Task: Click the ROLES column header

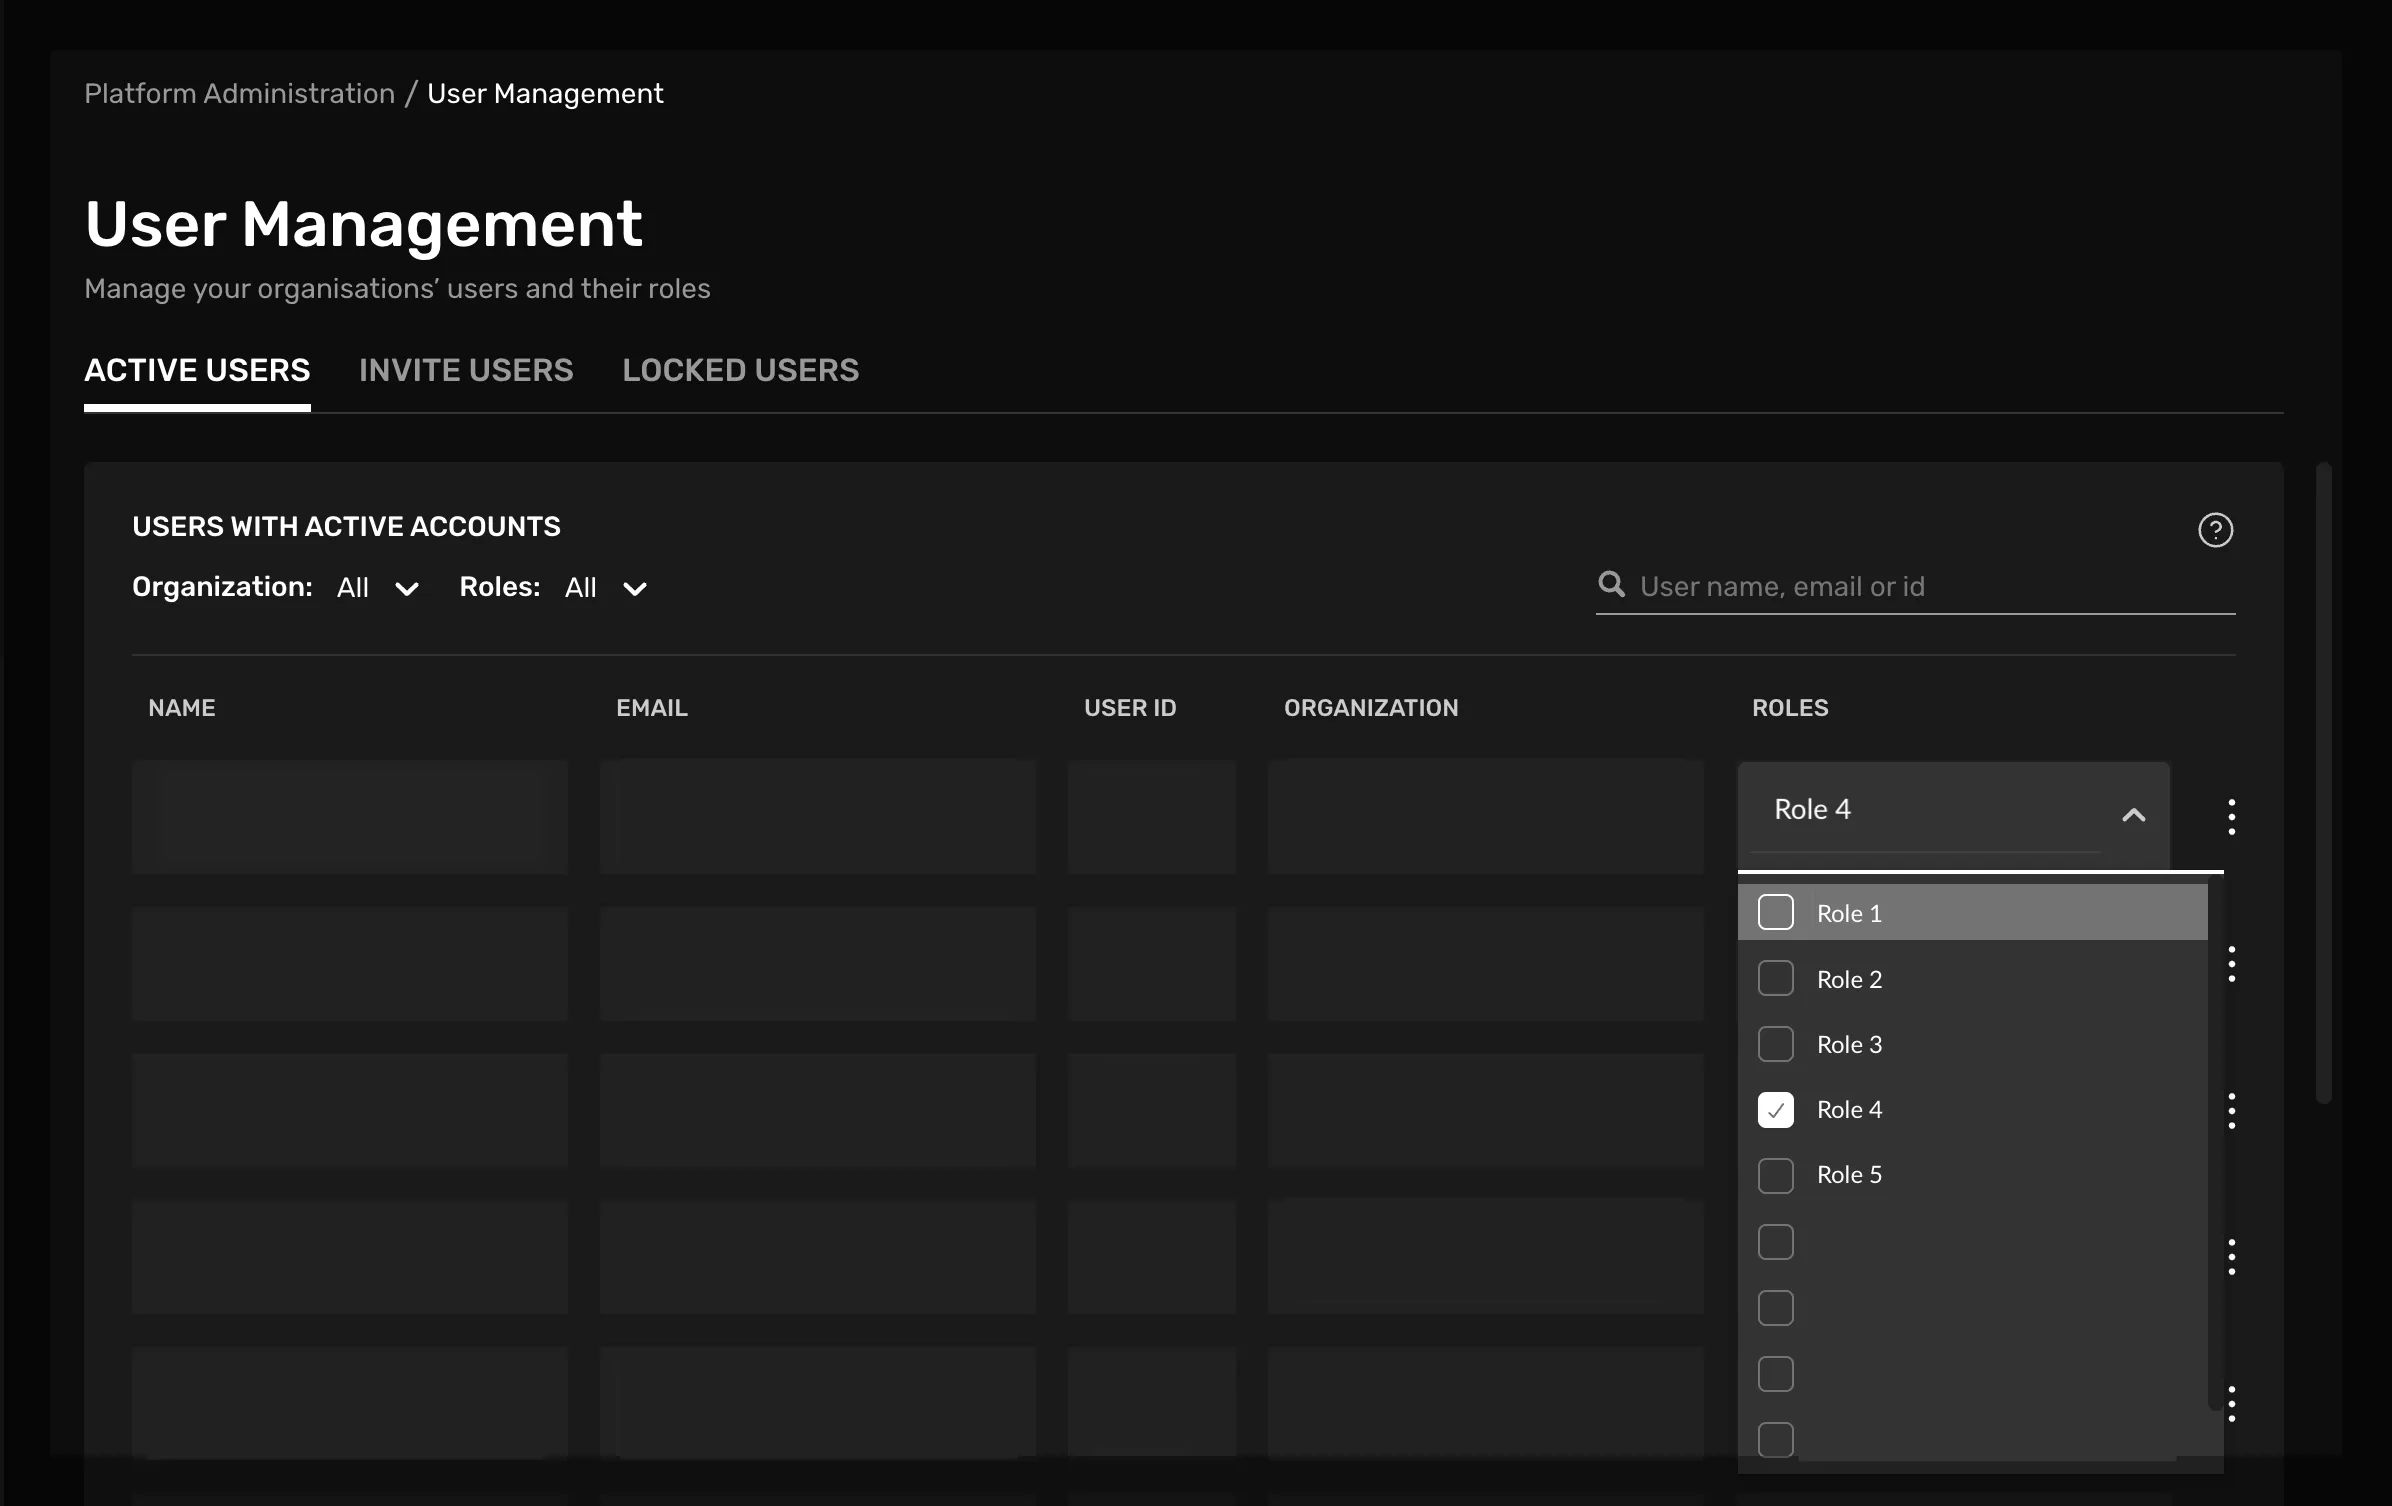Action: point(1790,708)
